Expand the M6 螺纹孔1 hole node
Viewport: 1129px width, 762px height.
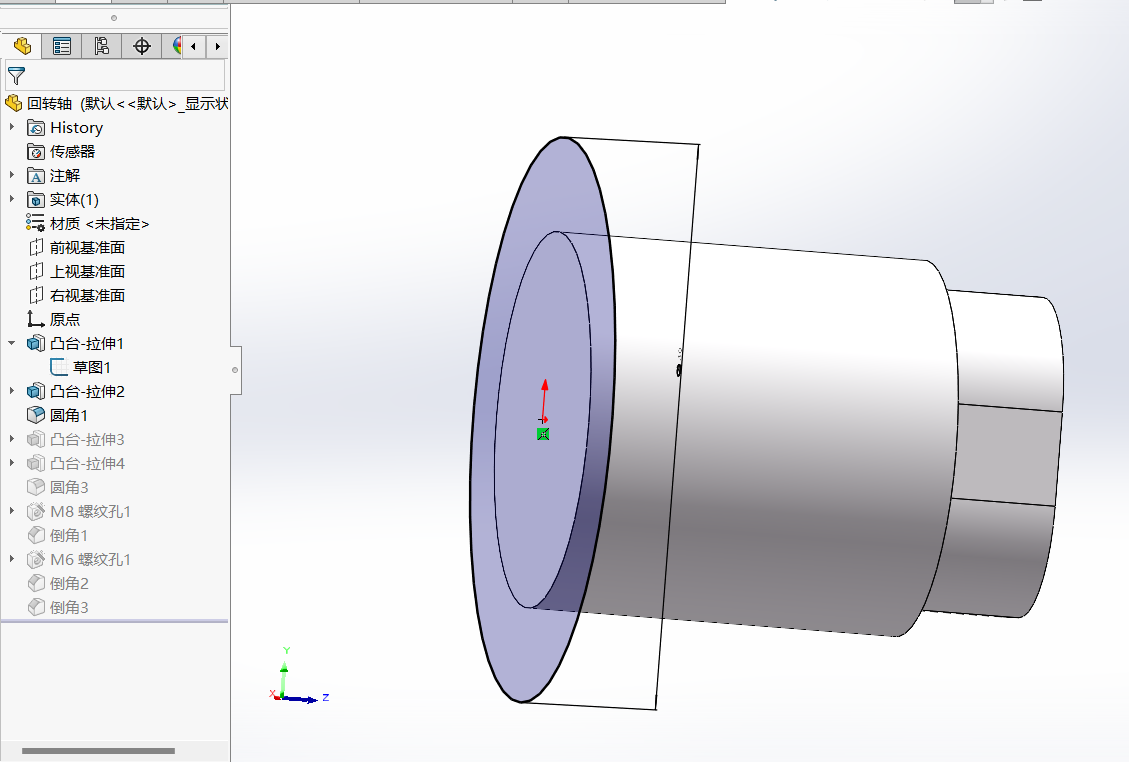12,559
